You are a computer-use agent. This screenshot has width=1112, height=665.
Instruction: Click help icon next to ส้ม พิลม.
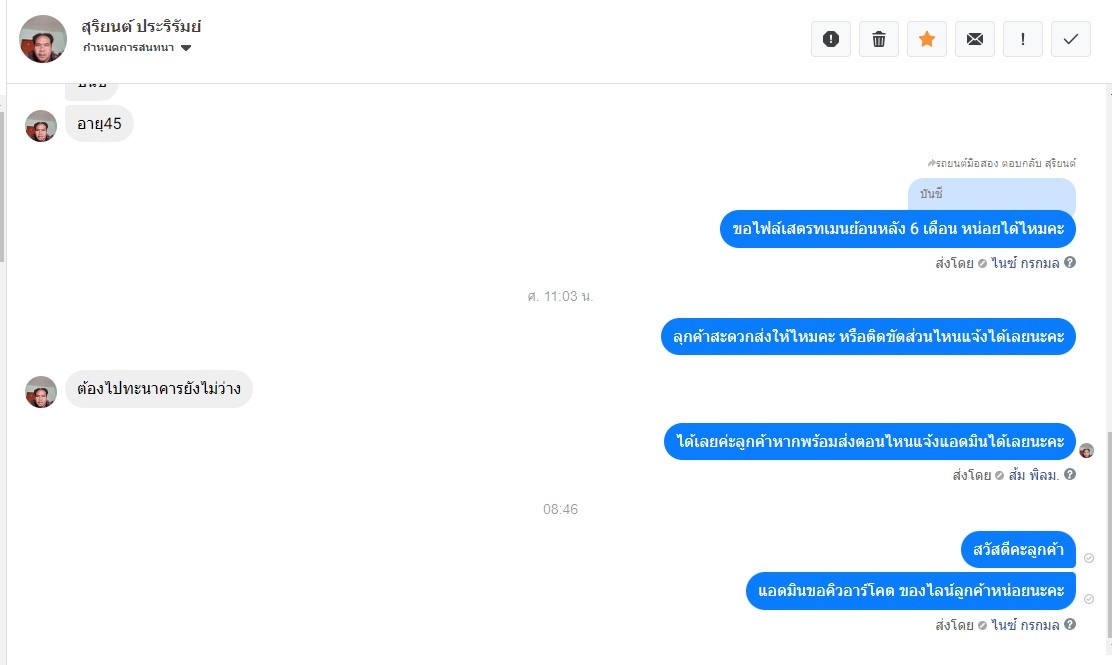(1070, 474)
